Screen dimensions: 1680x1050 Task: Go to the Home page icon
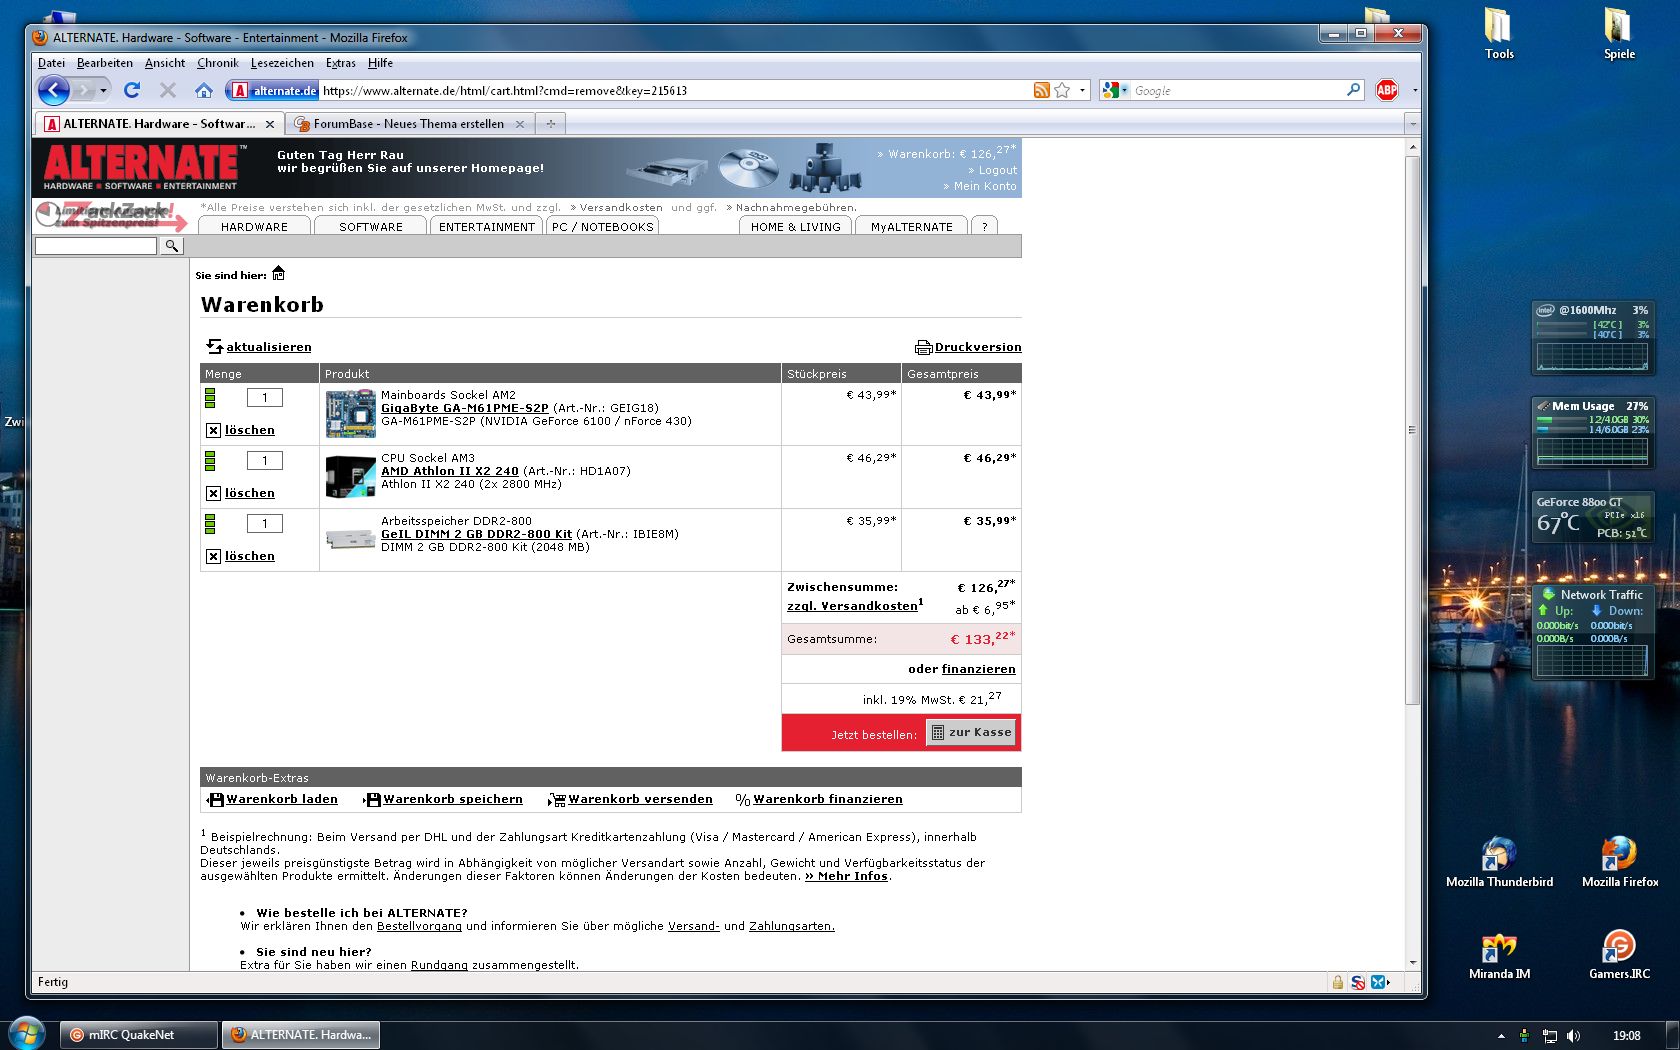pos(204,90)
